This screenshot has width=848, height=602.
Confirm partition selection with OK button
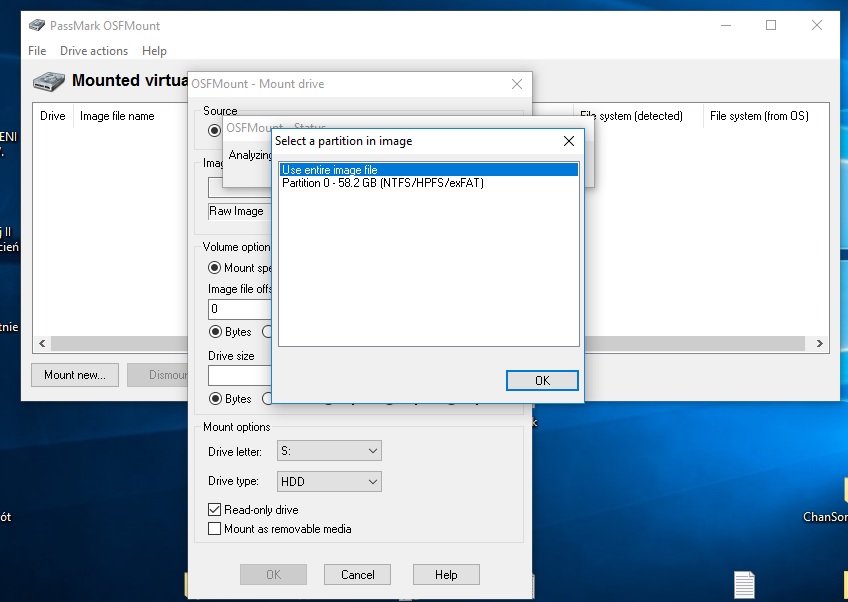pyautogui.click(x=542, y=380)
